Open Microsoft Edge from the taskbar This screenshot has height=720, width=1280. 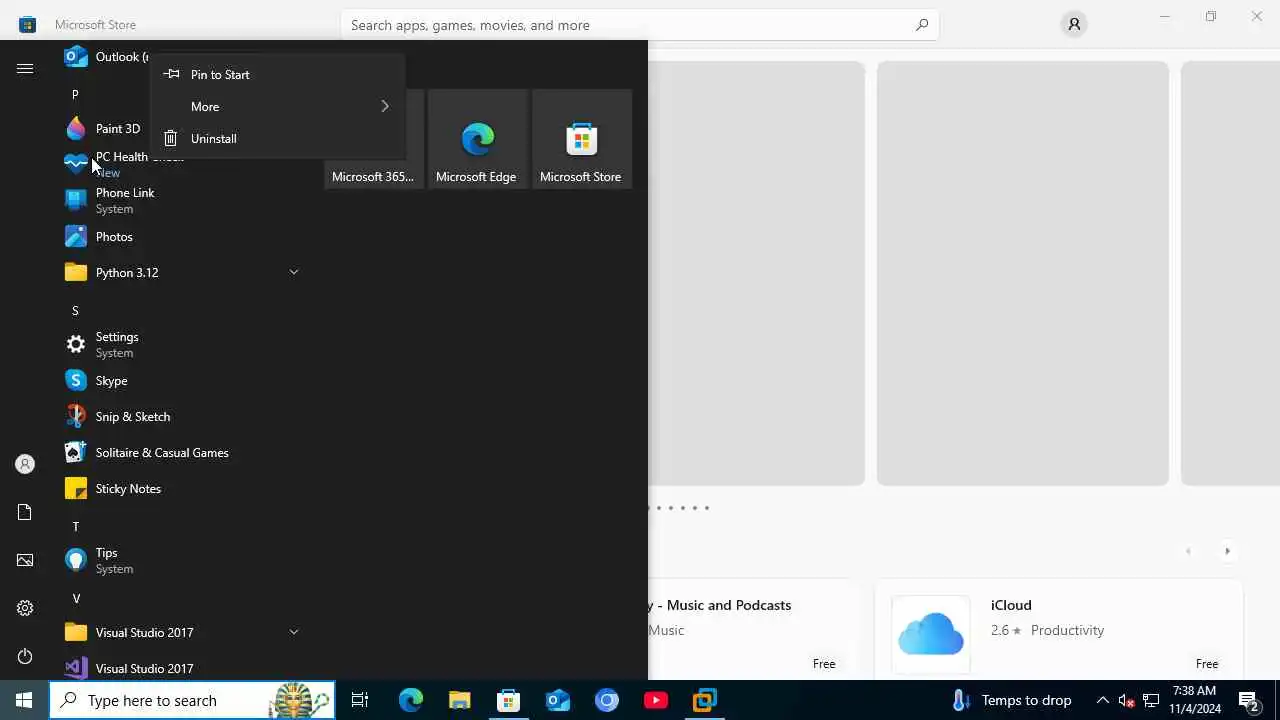[411, 700]
